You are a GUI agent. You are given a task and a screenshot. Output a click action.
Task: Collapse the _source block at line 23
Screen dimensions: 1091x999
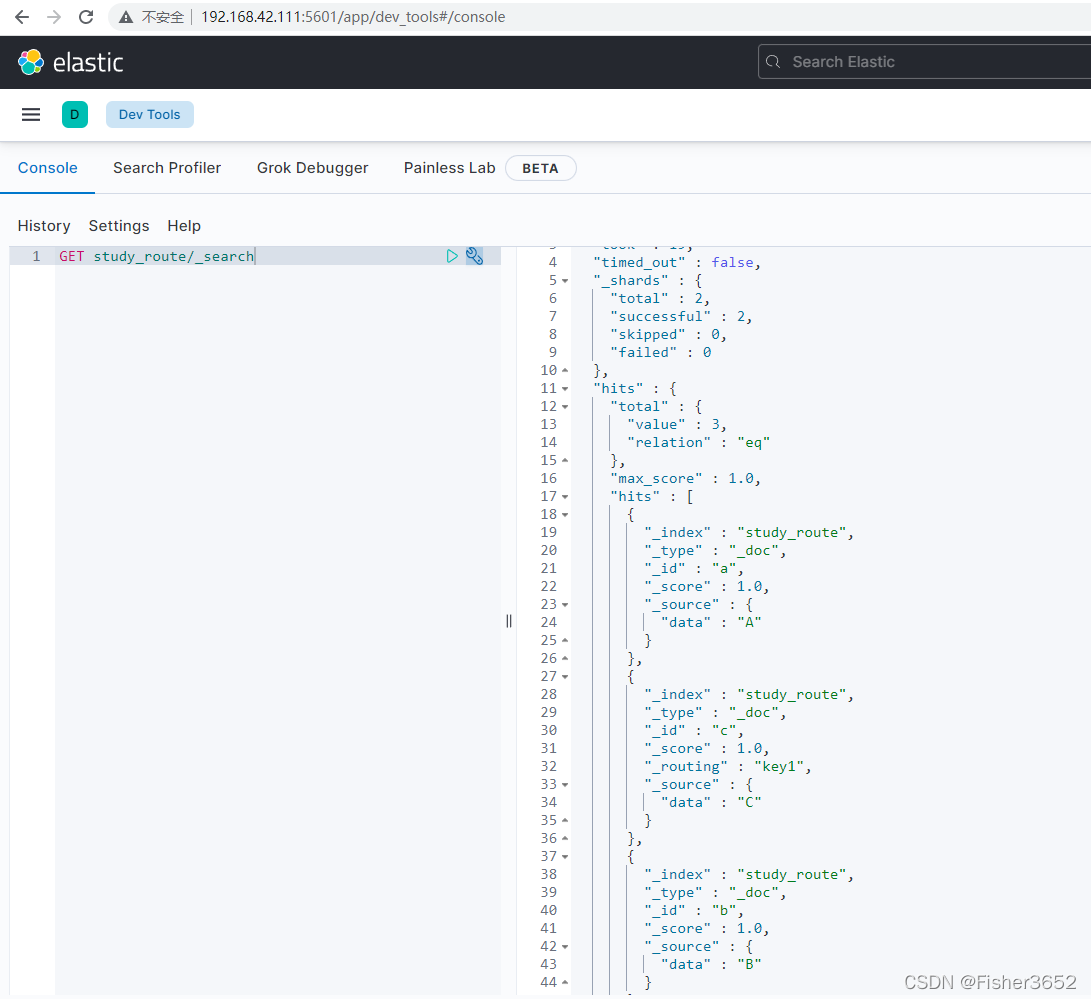(x=565, y=605)
